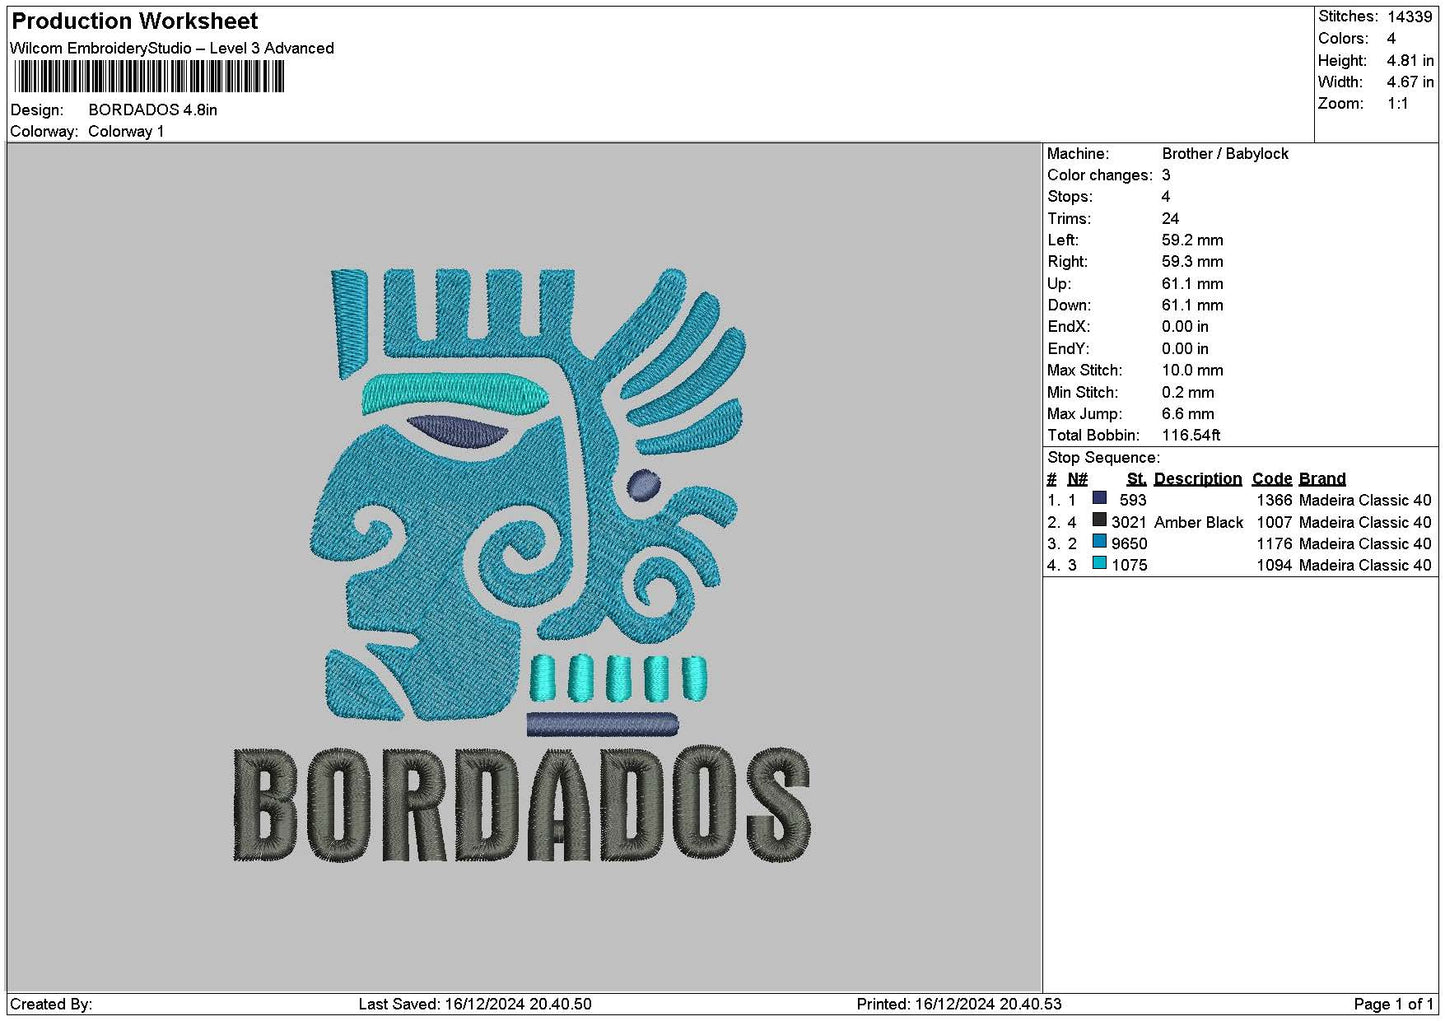Image resolution: width=1445 pixels, height=1021 pixels.
Task: Click the Max Stitch value '10.0 mm'
Action: [1192, 370]
